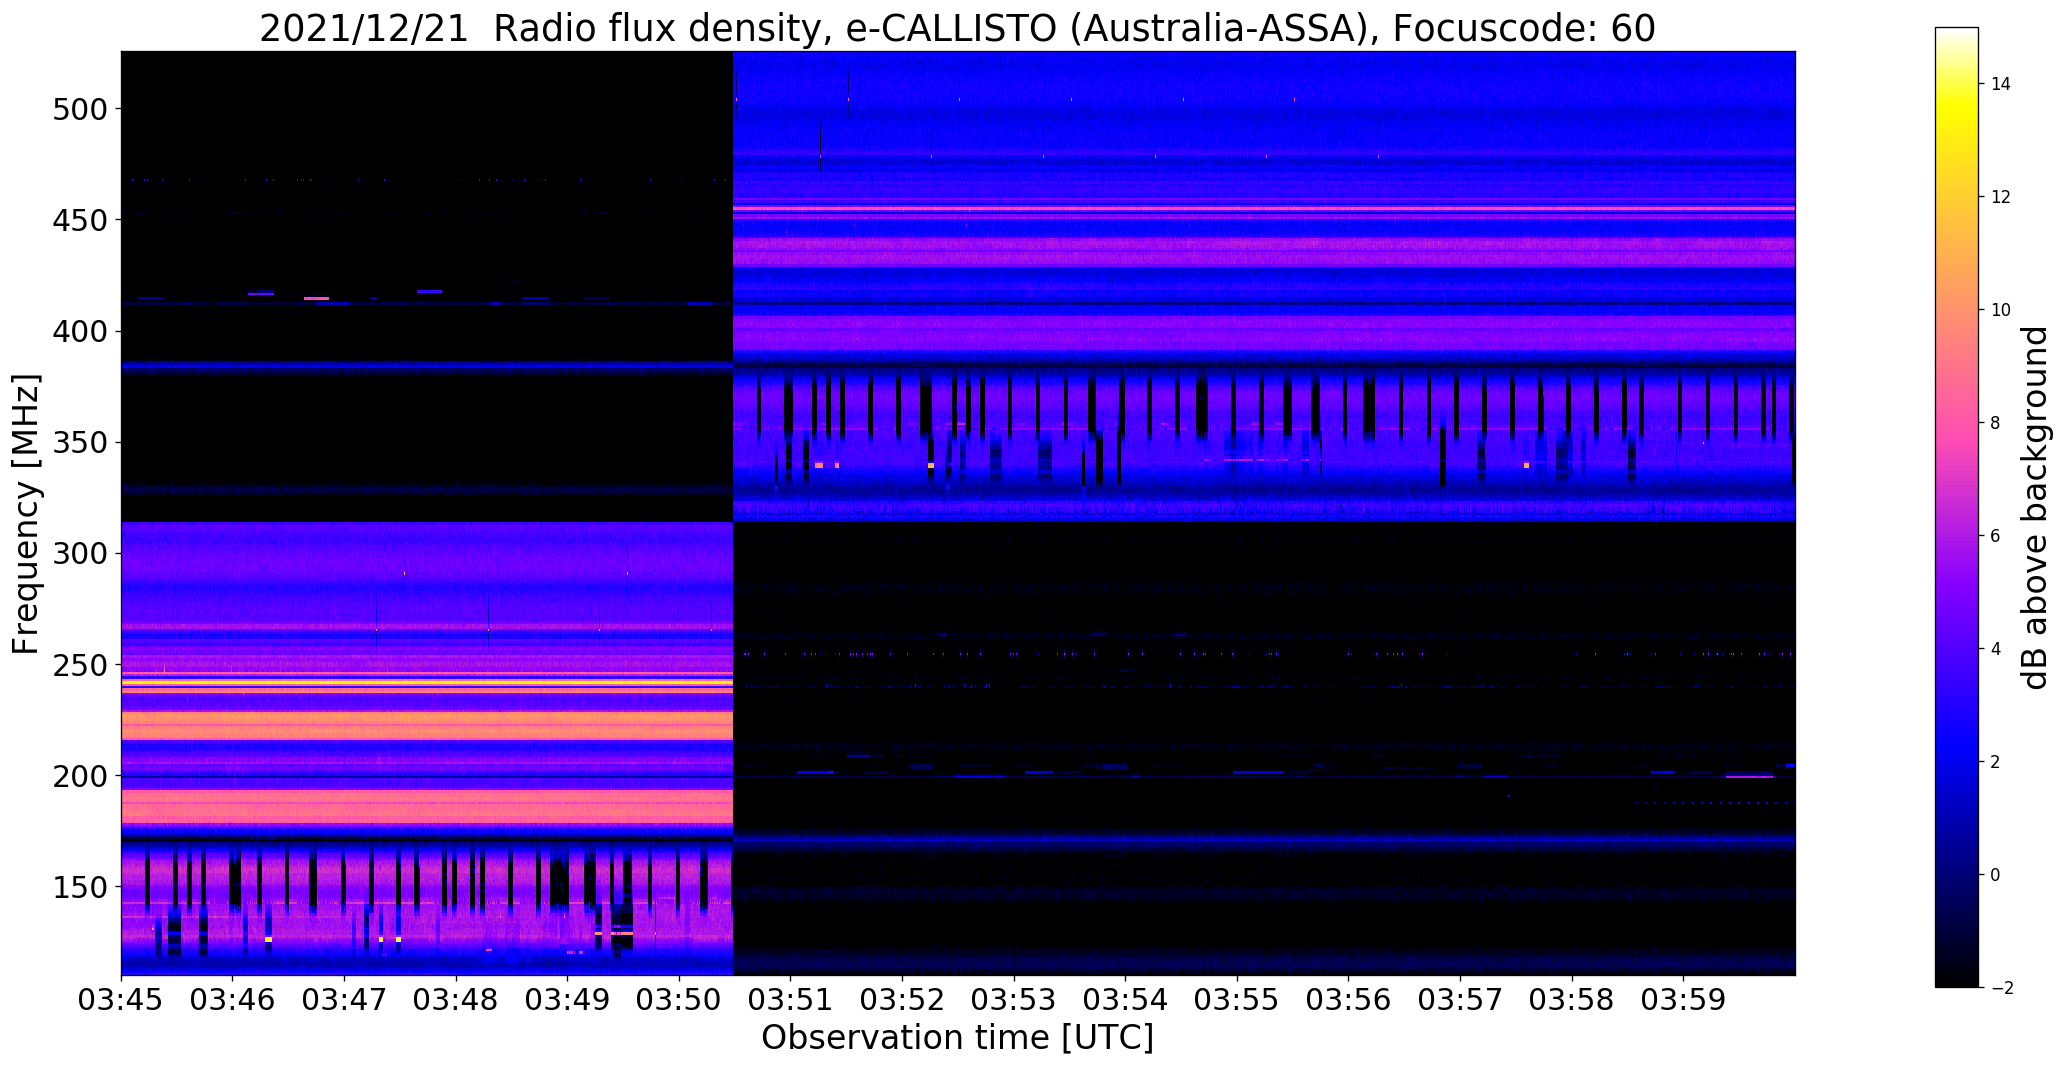Click the 03:59 time tick label
The height and width of the screenshot is (1067, 2066).
tap(1684, 1000)
